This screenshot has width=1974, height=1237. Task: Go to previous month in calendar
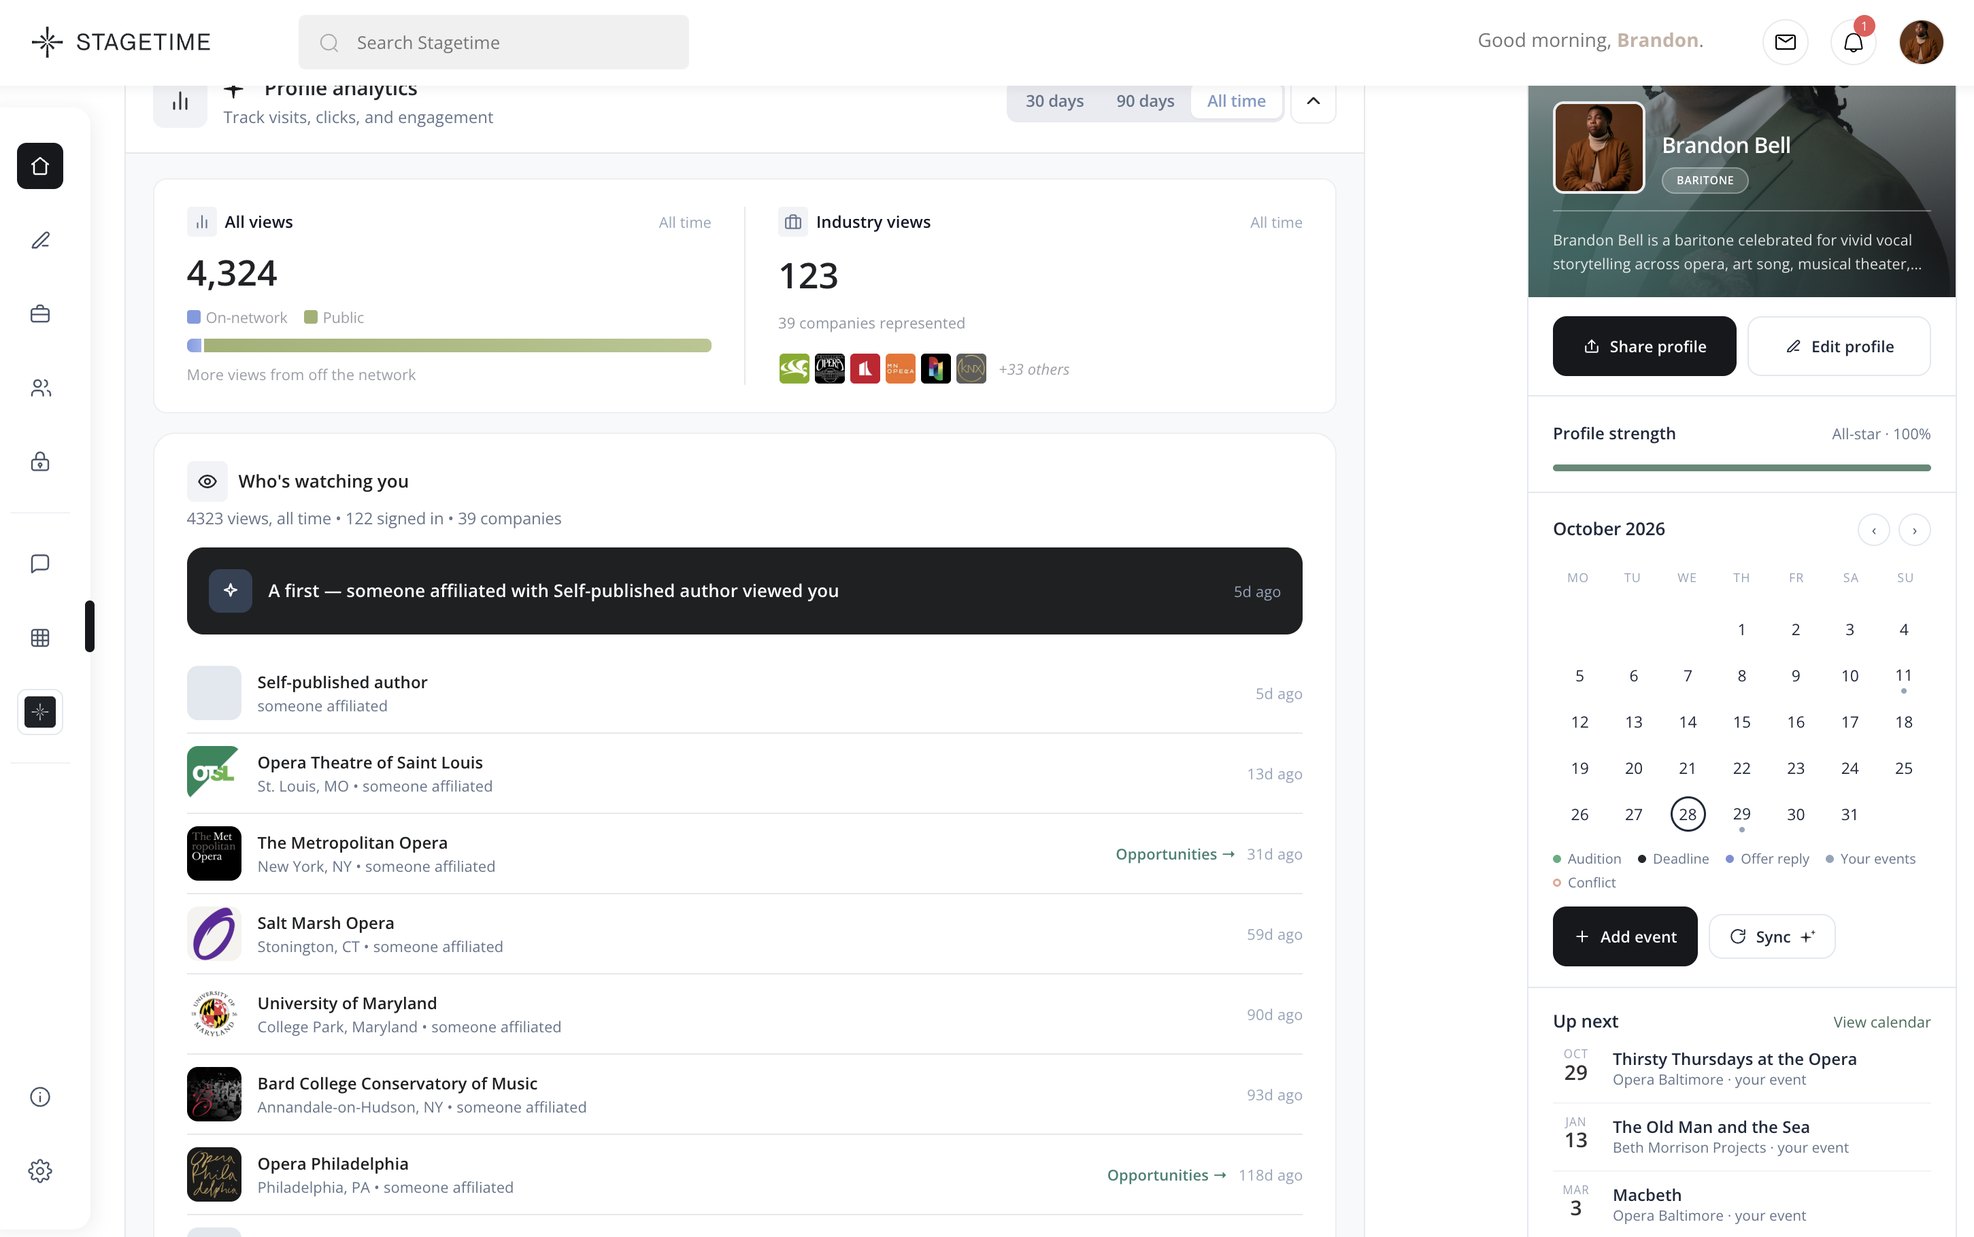[1873, 530]
